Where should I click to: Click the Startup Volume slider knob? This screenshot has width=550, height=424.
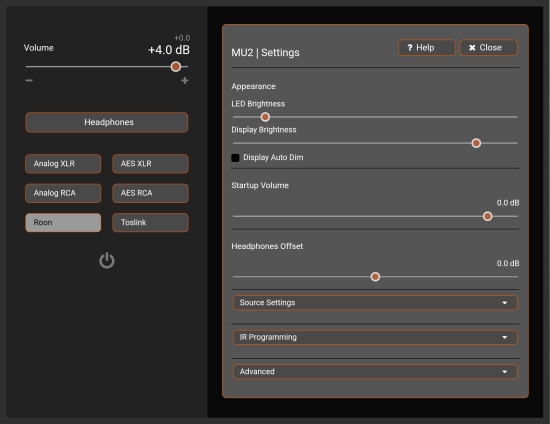coord(487,216)
